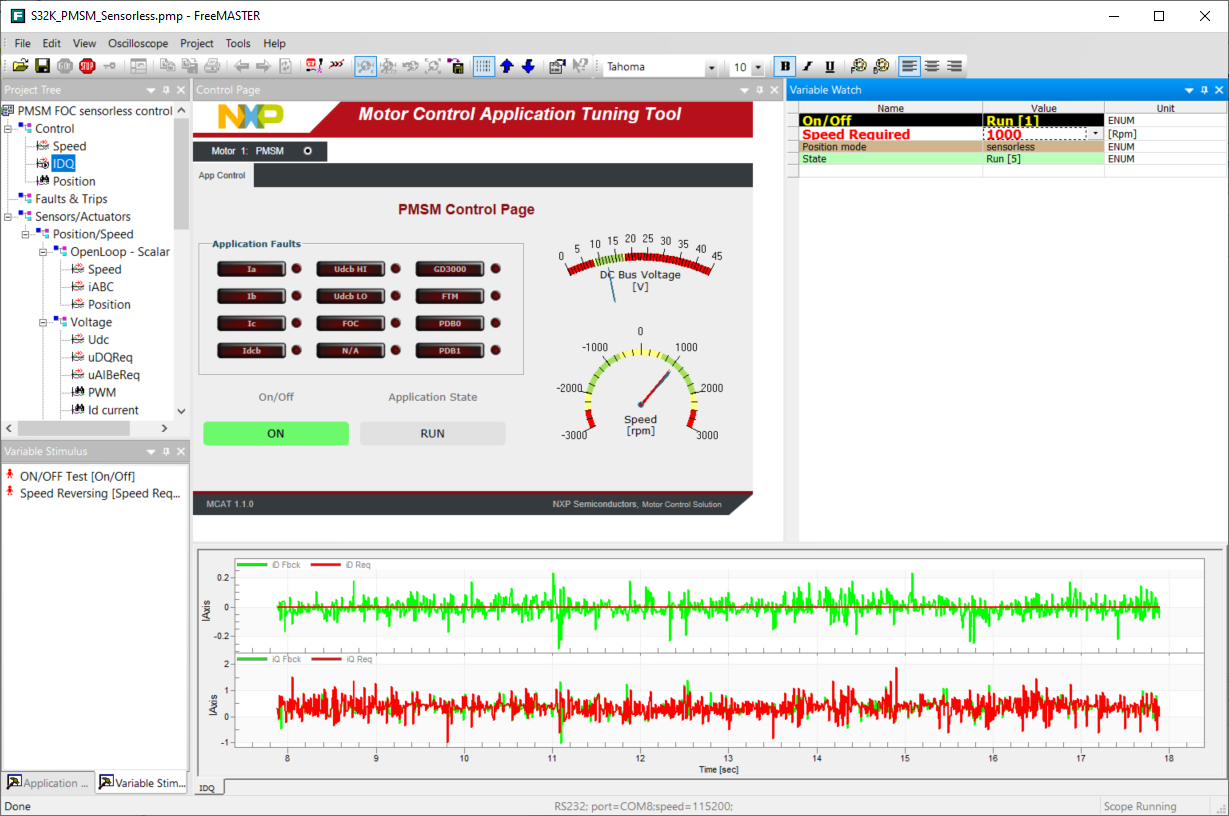The height and width of the screenshot is (816, 1229).
Task: Click the center alignment icon
Action: pyautogui.click(x=934, y=66)
